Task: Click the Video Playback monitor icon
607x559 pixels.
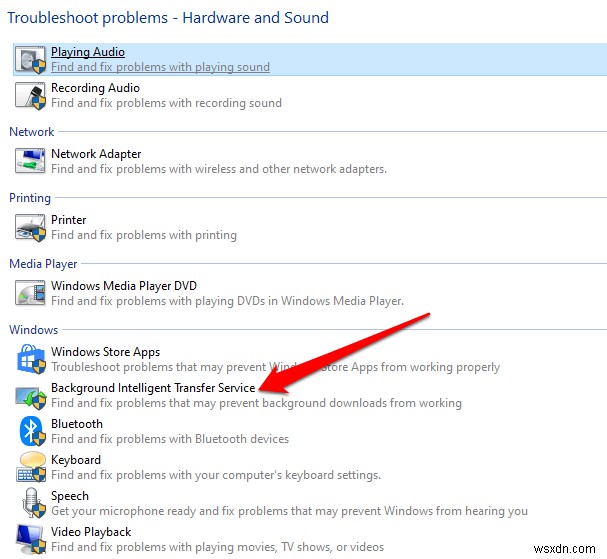Action: click(x=31, y=539)
